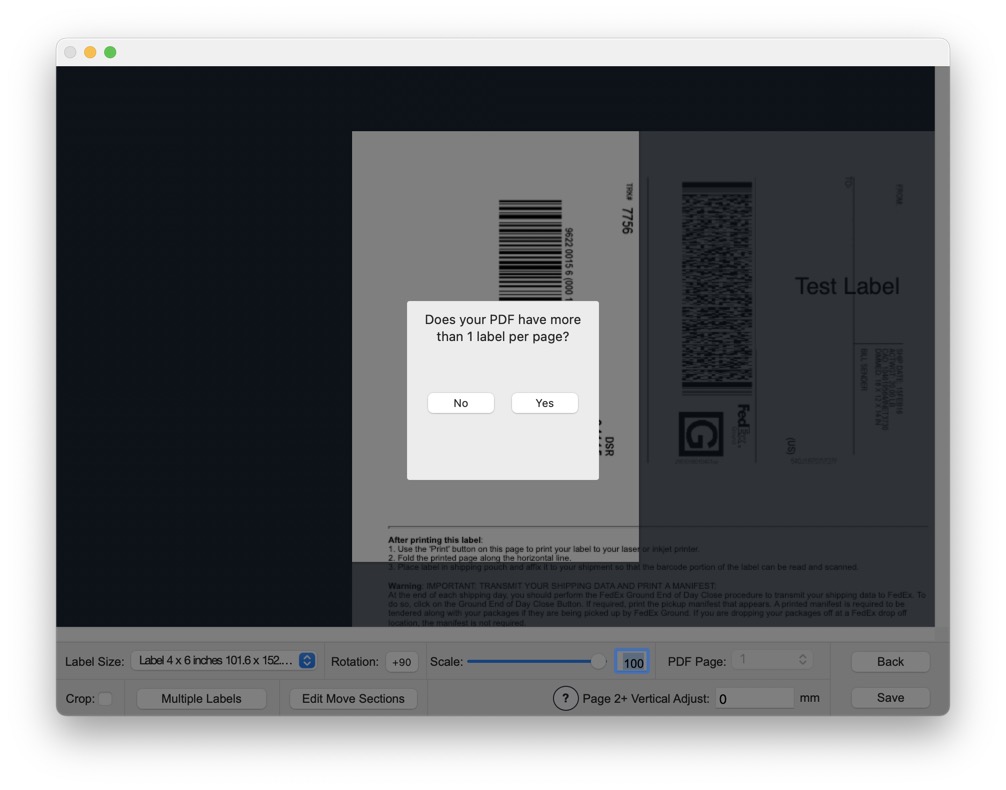1006x790 pixels.
Task: Answer Yes in the PDF label dialog
Action: click(545, 403)
